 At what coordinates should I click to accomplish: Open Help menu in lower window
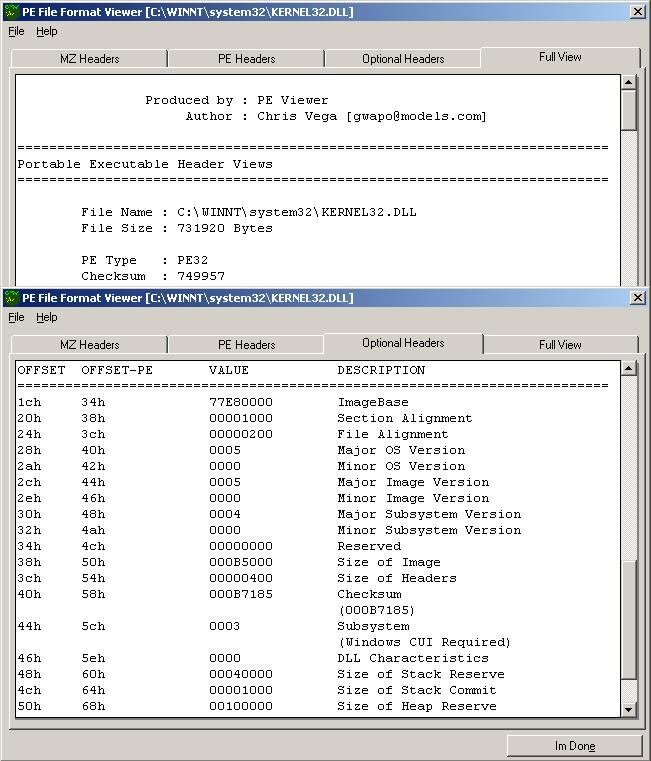pyautogui.click(x=47, y=317)
